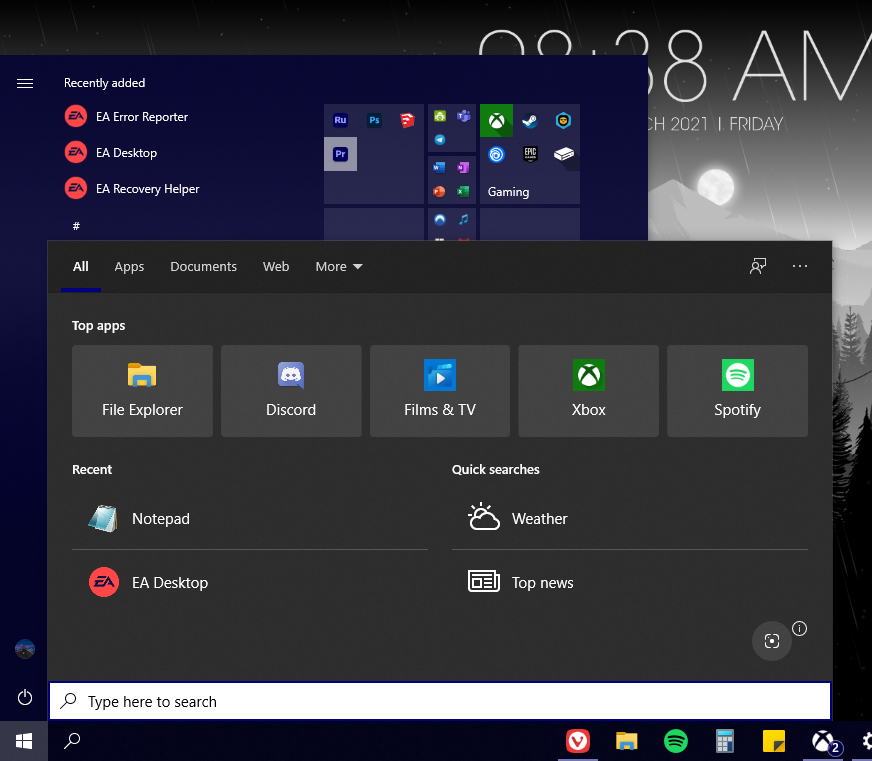This screenshot has width=872, height=761.
Task: Click the blue music note icon in folder tile
Action: point(463,219)
